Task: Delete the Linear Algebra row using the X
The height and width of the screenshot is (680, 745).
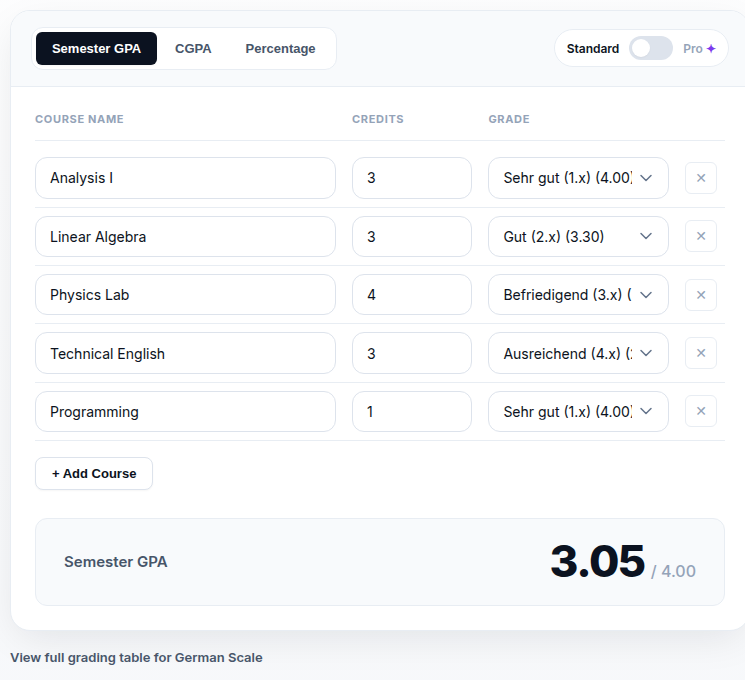Action: click(700, 236)
